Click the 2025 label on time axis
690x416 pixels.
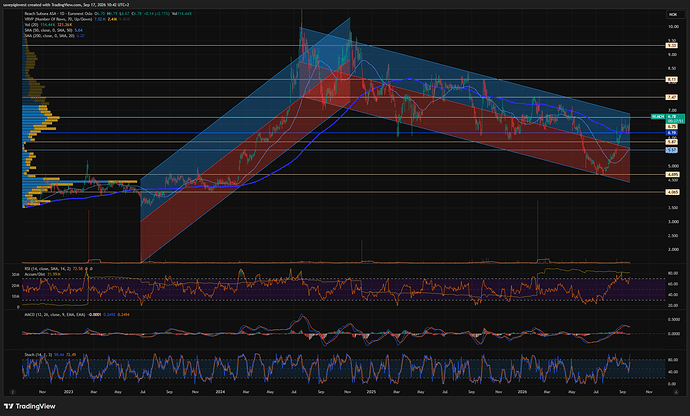tap(371, 392)
